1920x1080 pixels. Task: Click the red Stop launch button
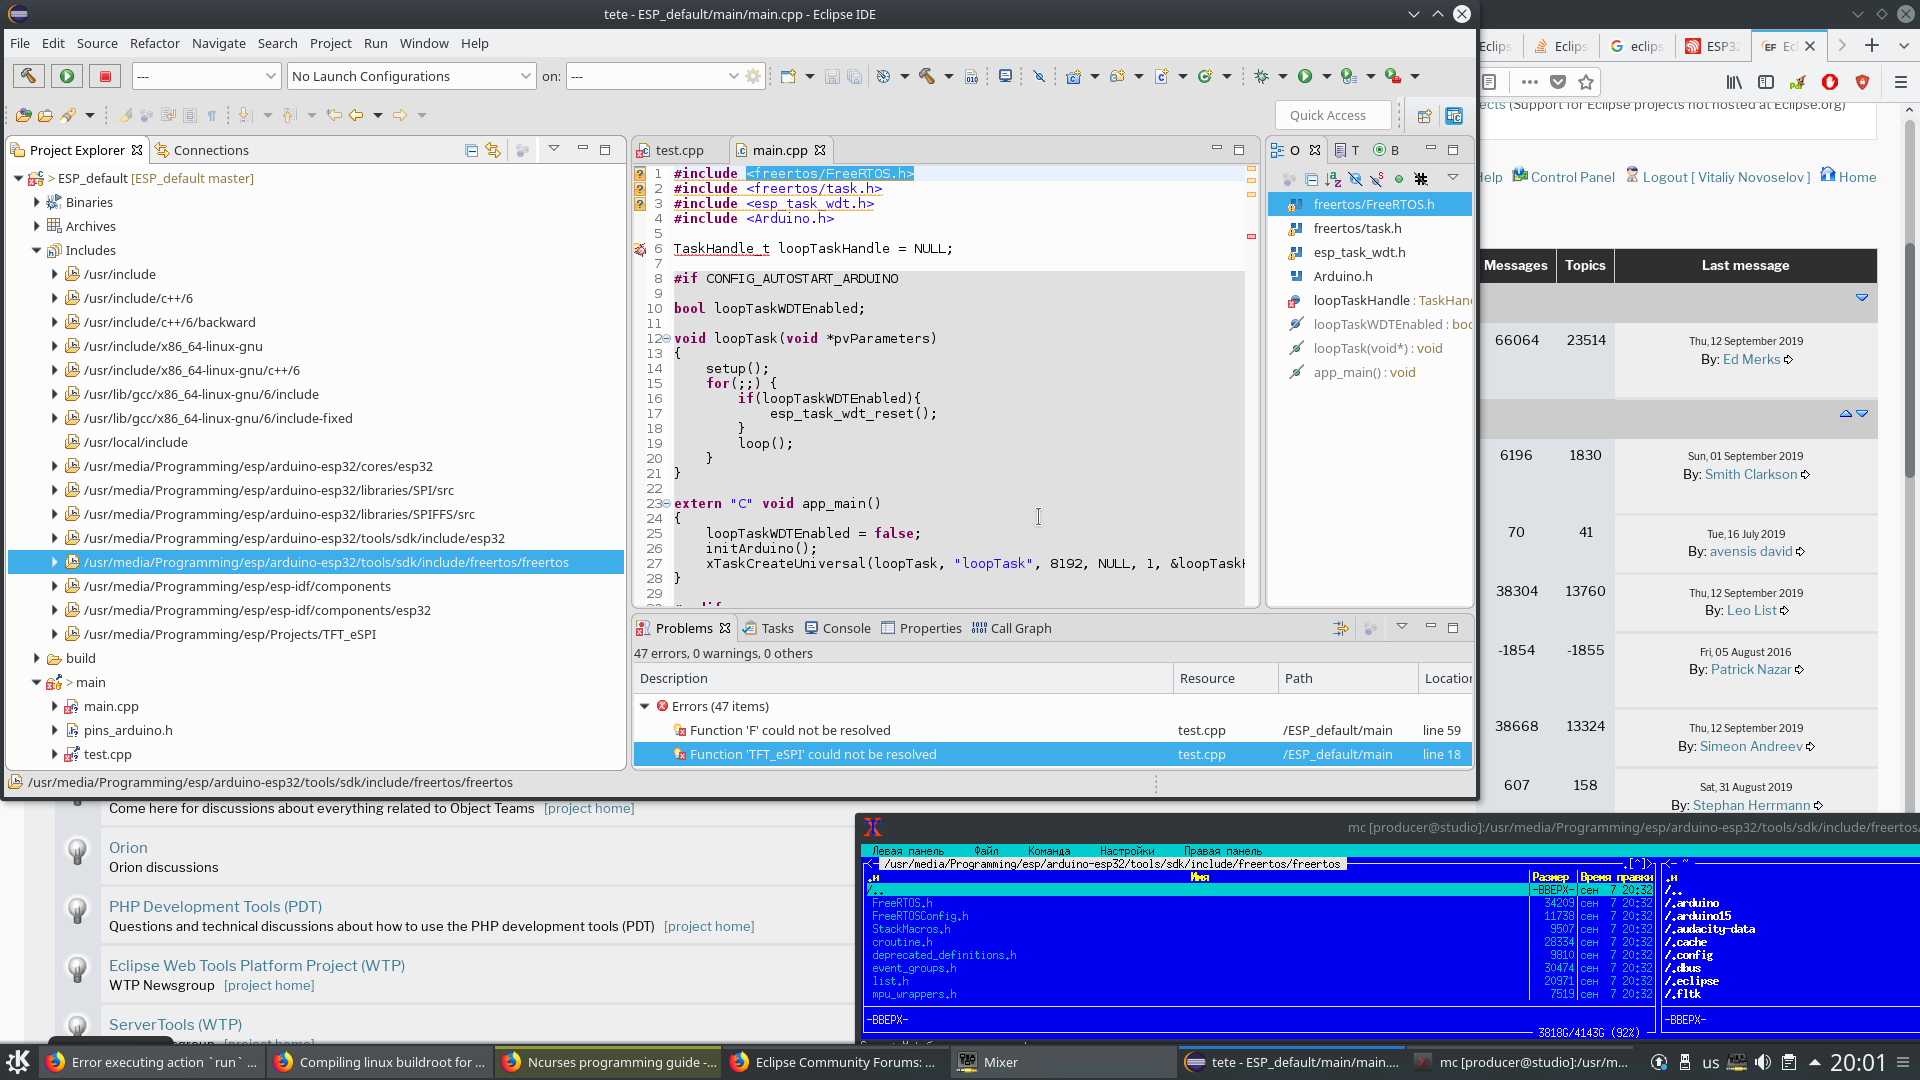click(x=105, y=76)
